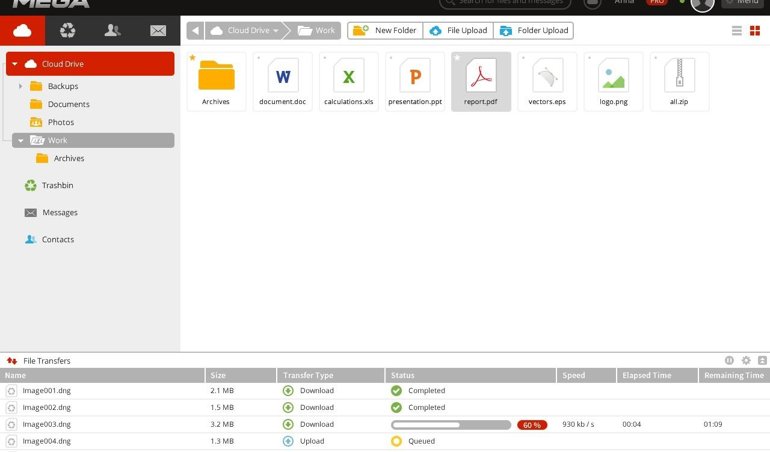Create a New Folder

385,30
